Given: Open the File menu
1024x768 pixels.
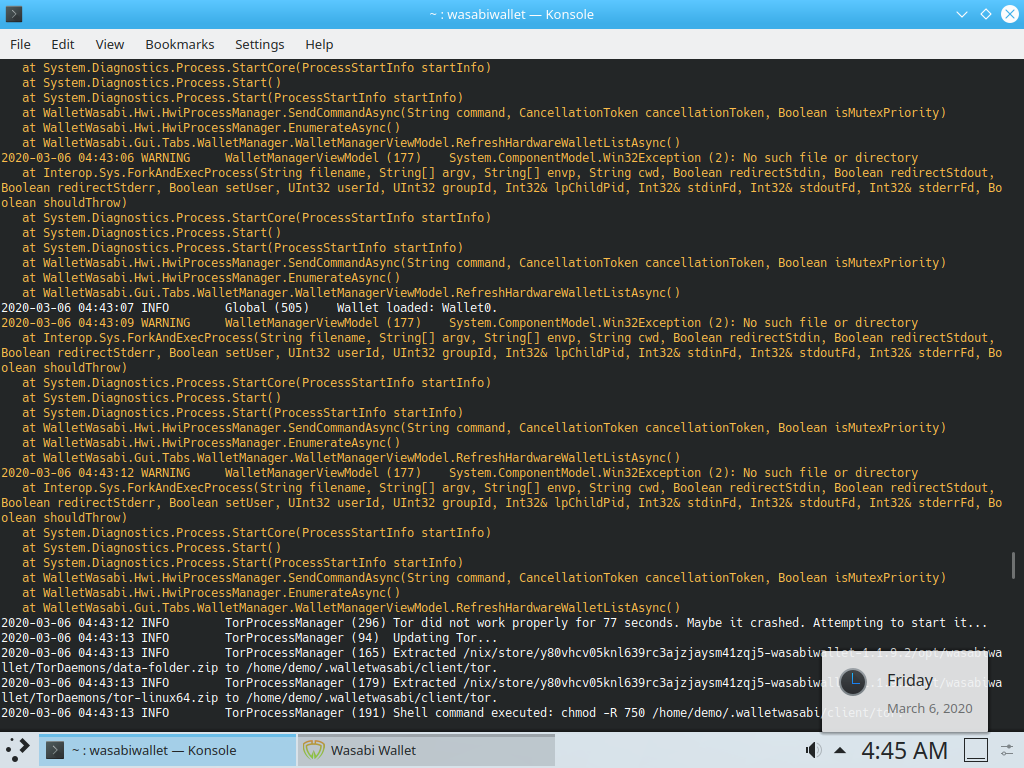Looking at the screenshot, I should point(20,44).
